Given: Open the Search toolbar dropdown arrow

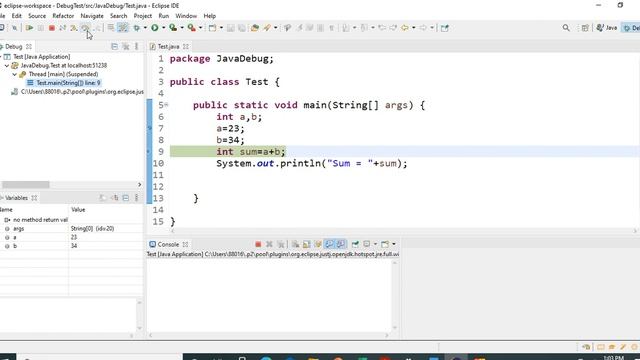Looking at the screenshot, I should point(276,28).
